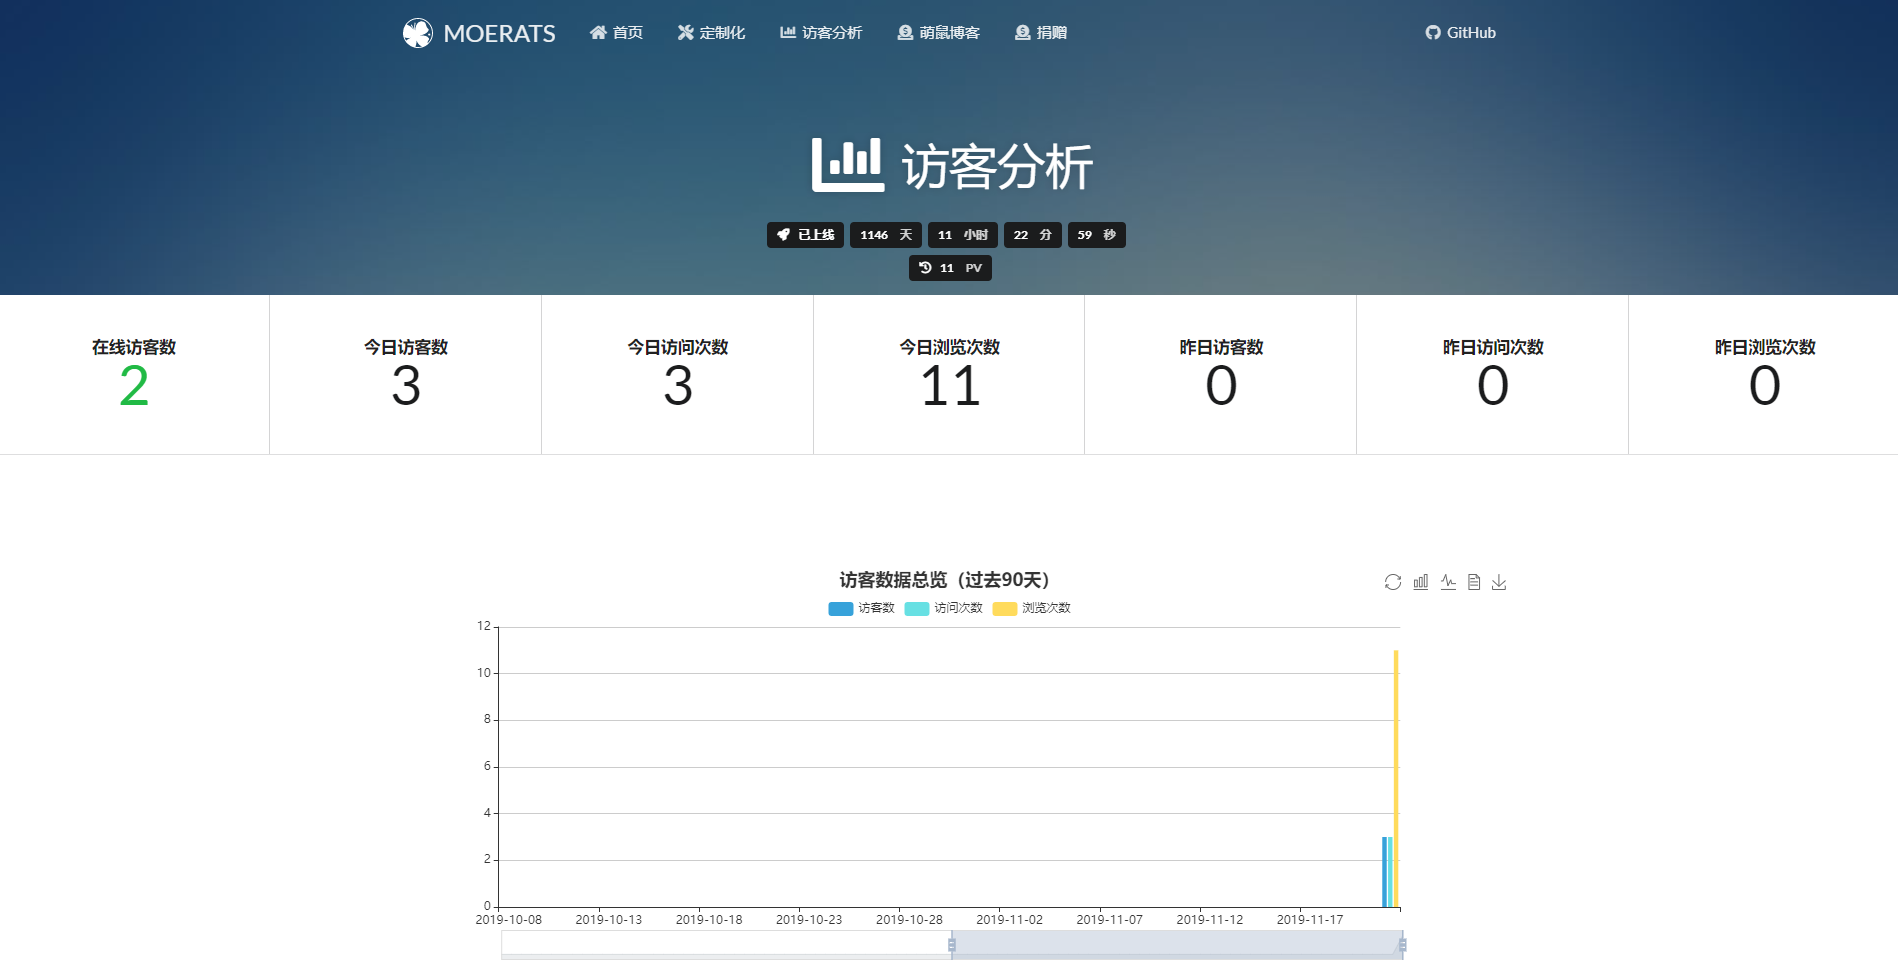Click the yellow 浏览次数 bar in chart
The width and height of the screenshot is (1898, 965).
tap(1396, 779)
